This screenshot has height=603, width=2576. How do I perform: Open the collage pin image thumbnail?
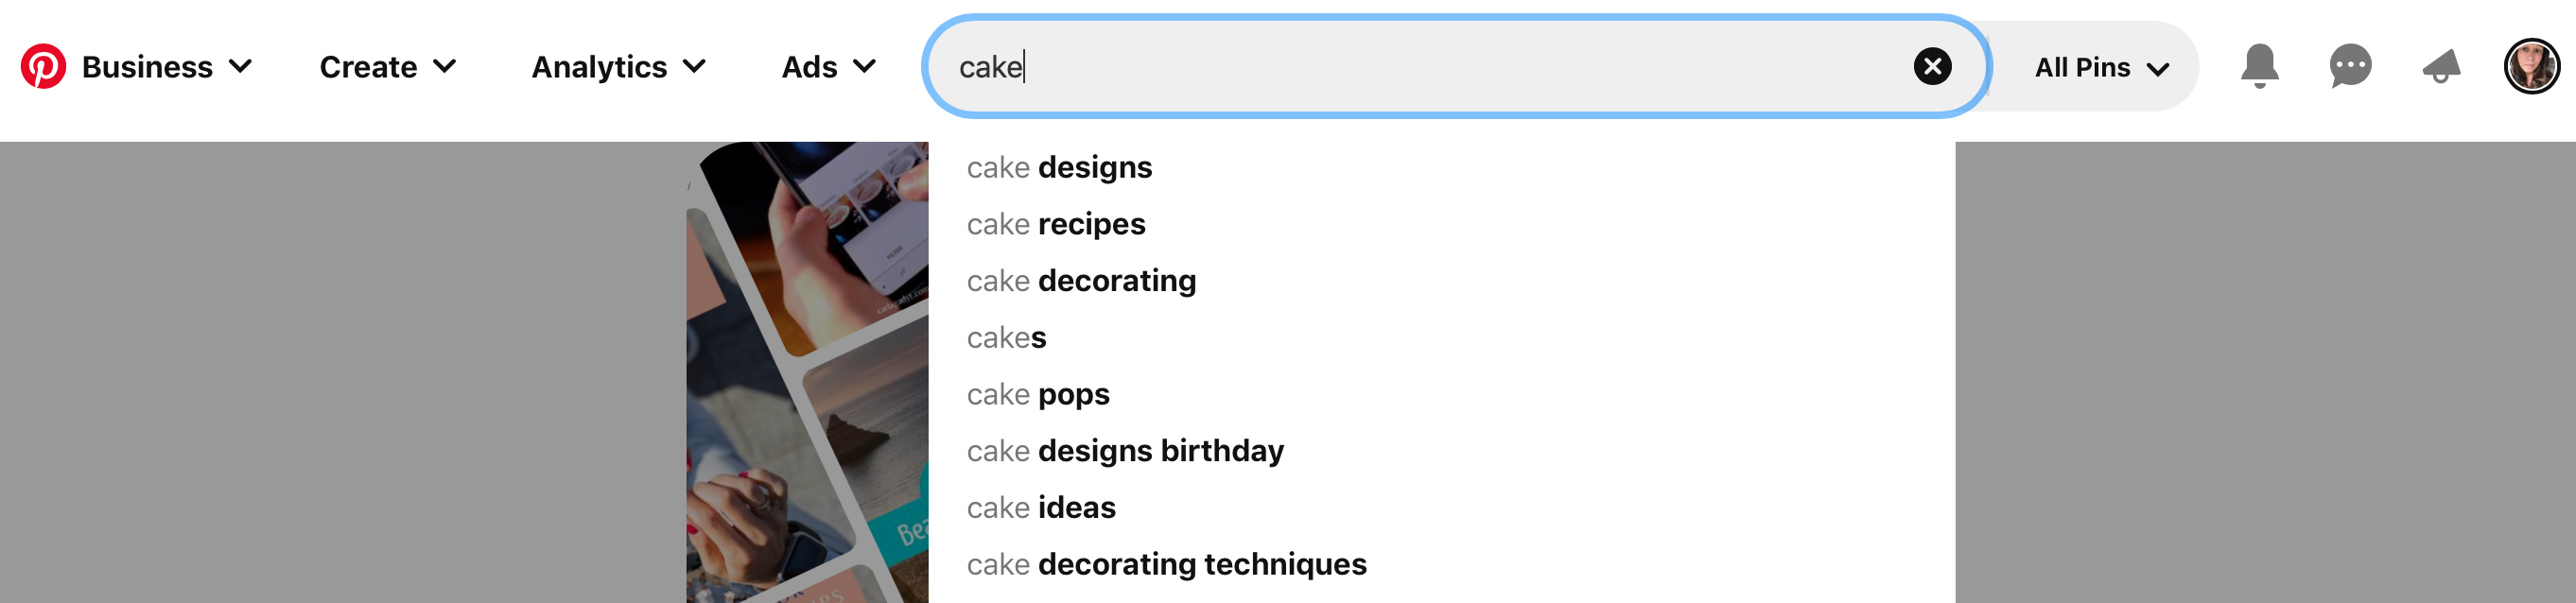click(807, 372)
